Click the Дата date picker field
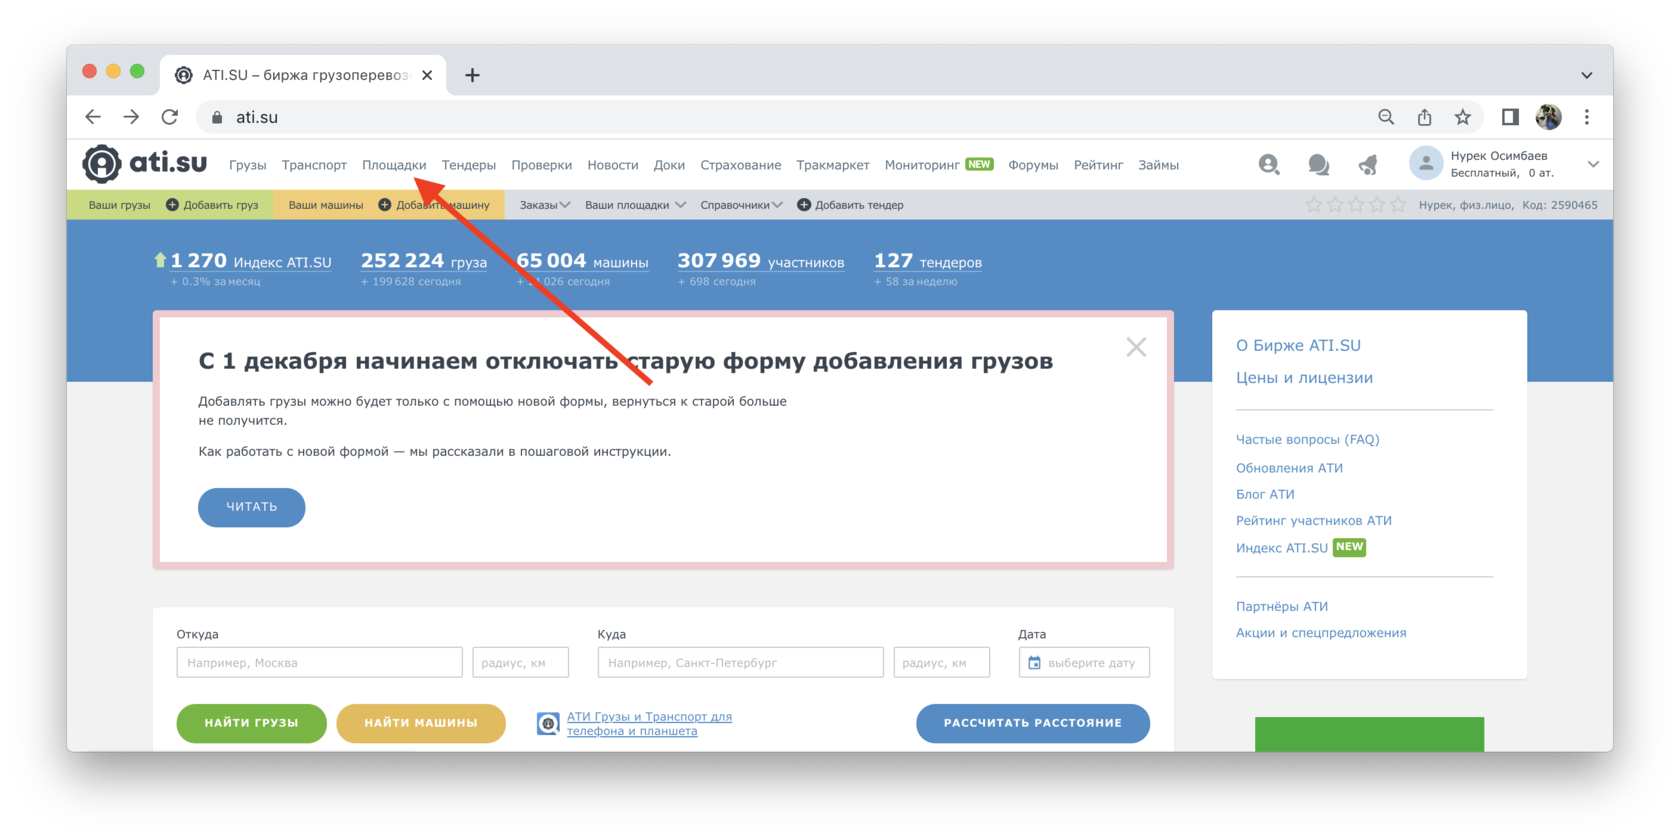The image size is (1680, 840). tap(1084, 663)
